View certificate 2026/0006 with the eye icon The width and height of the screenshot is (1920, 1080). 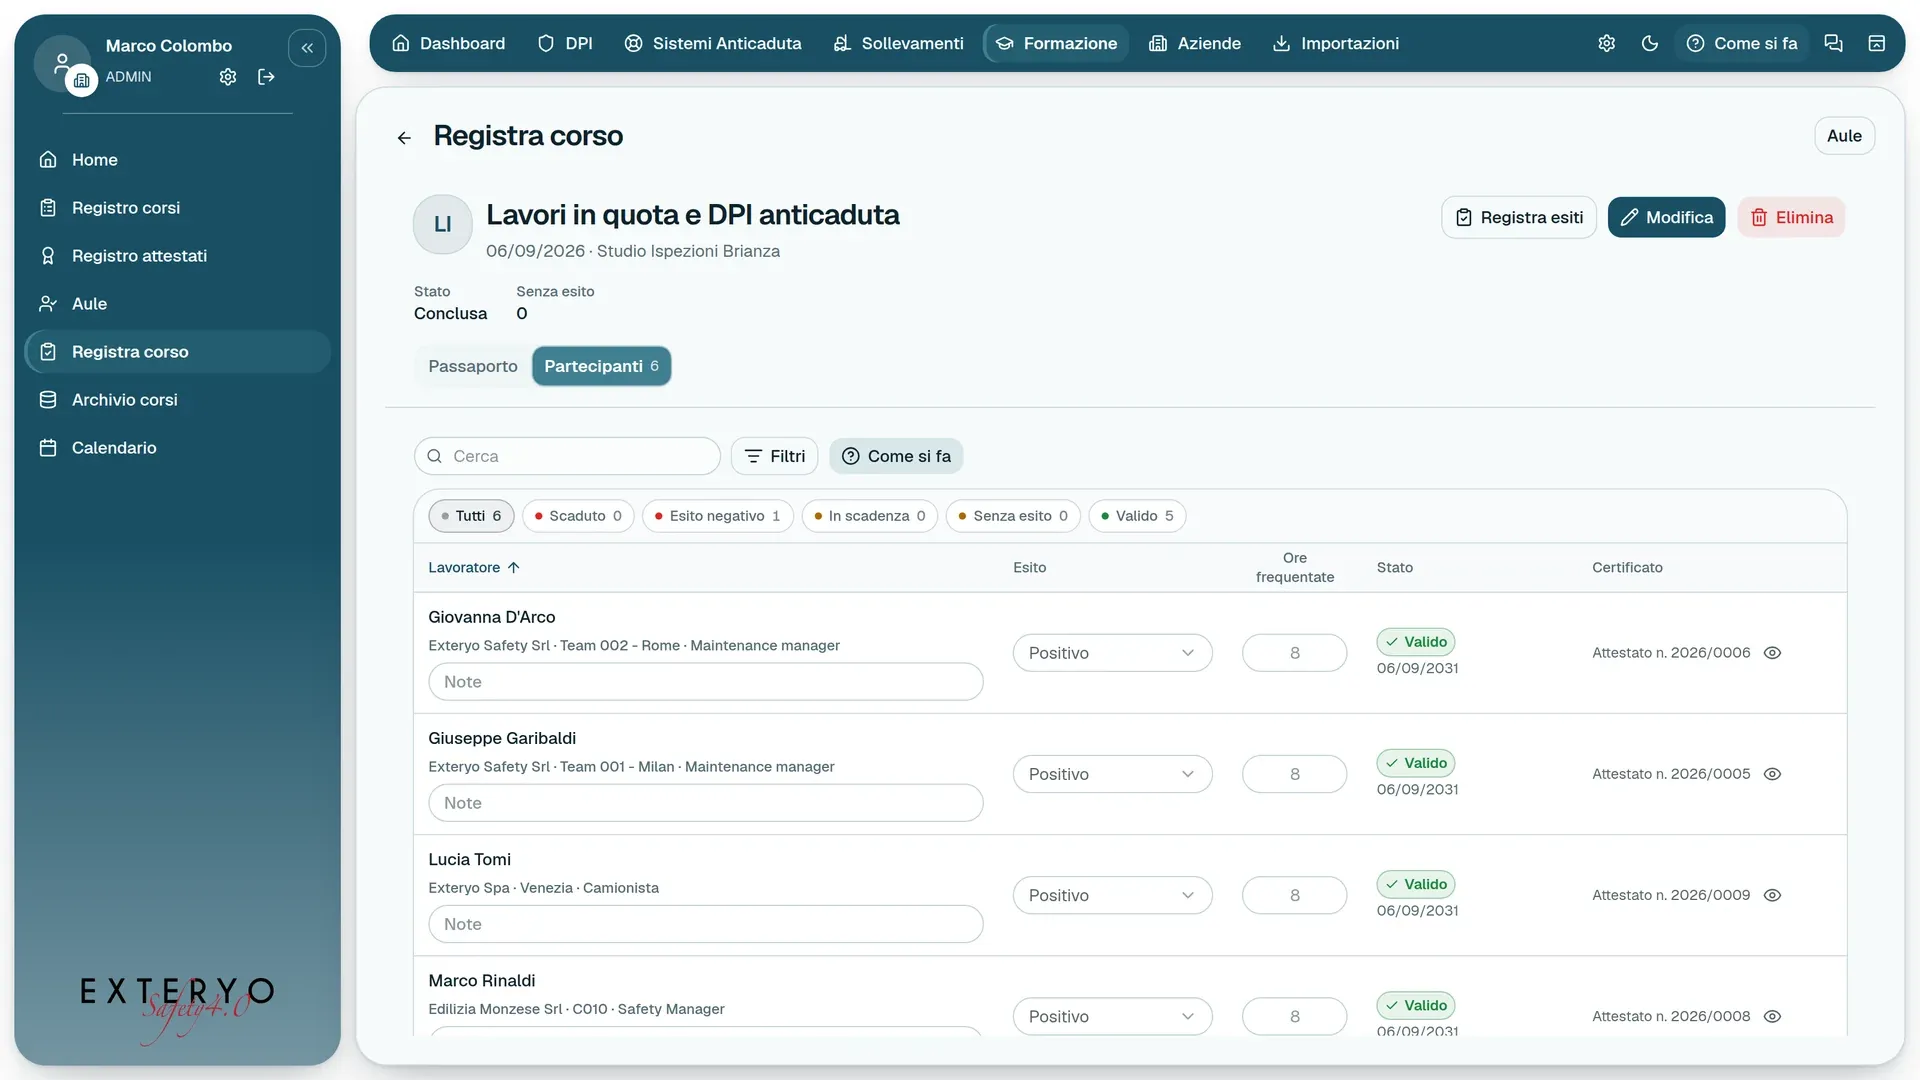(1773, 653)
